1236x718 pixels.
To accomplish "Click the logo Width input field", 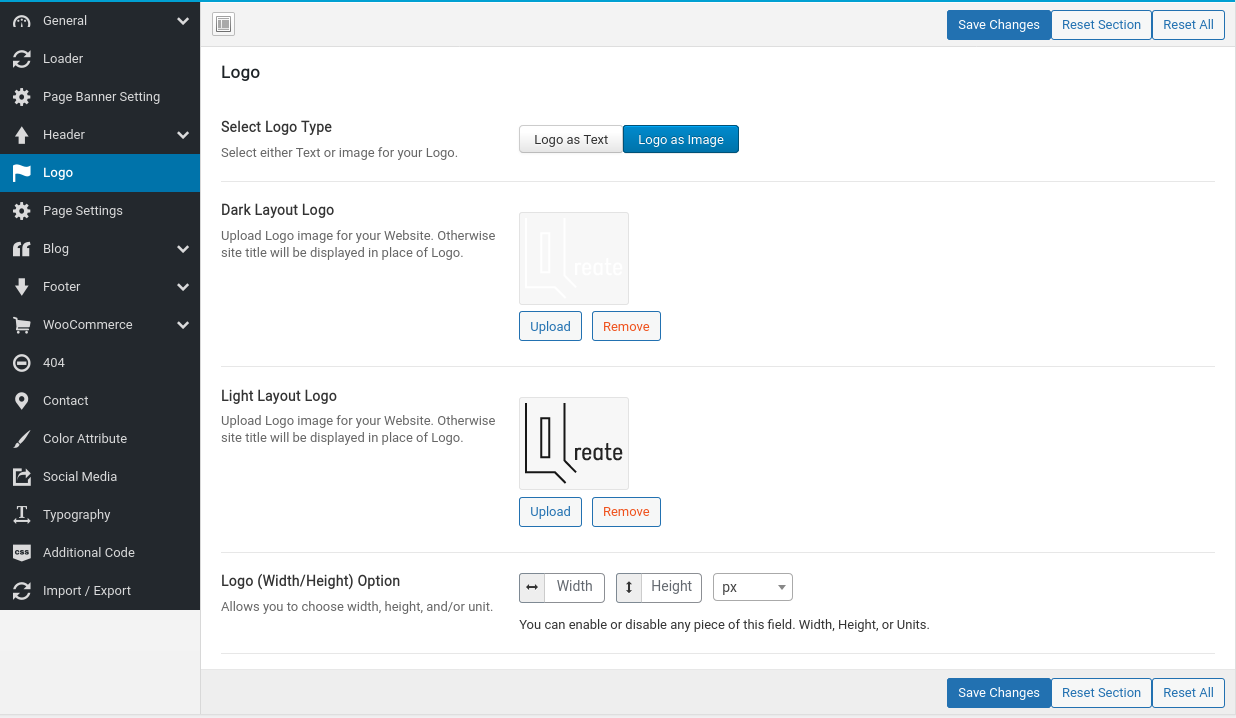I will 574,587.
